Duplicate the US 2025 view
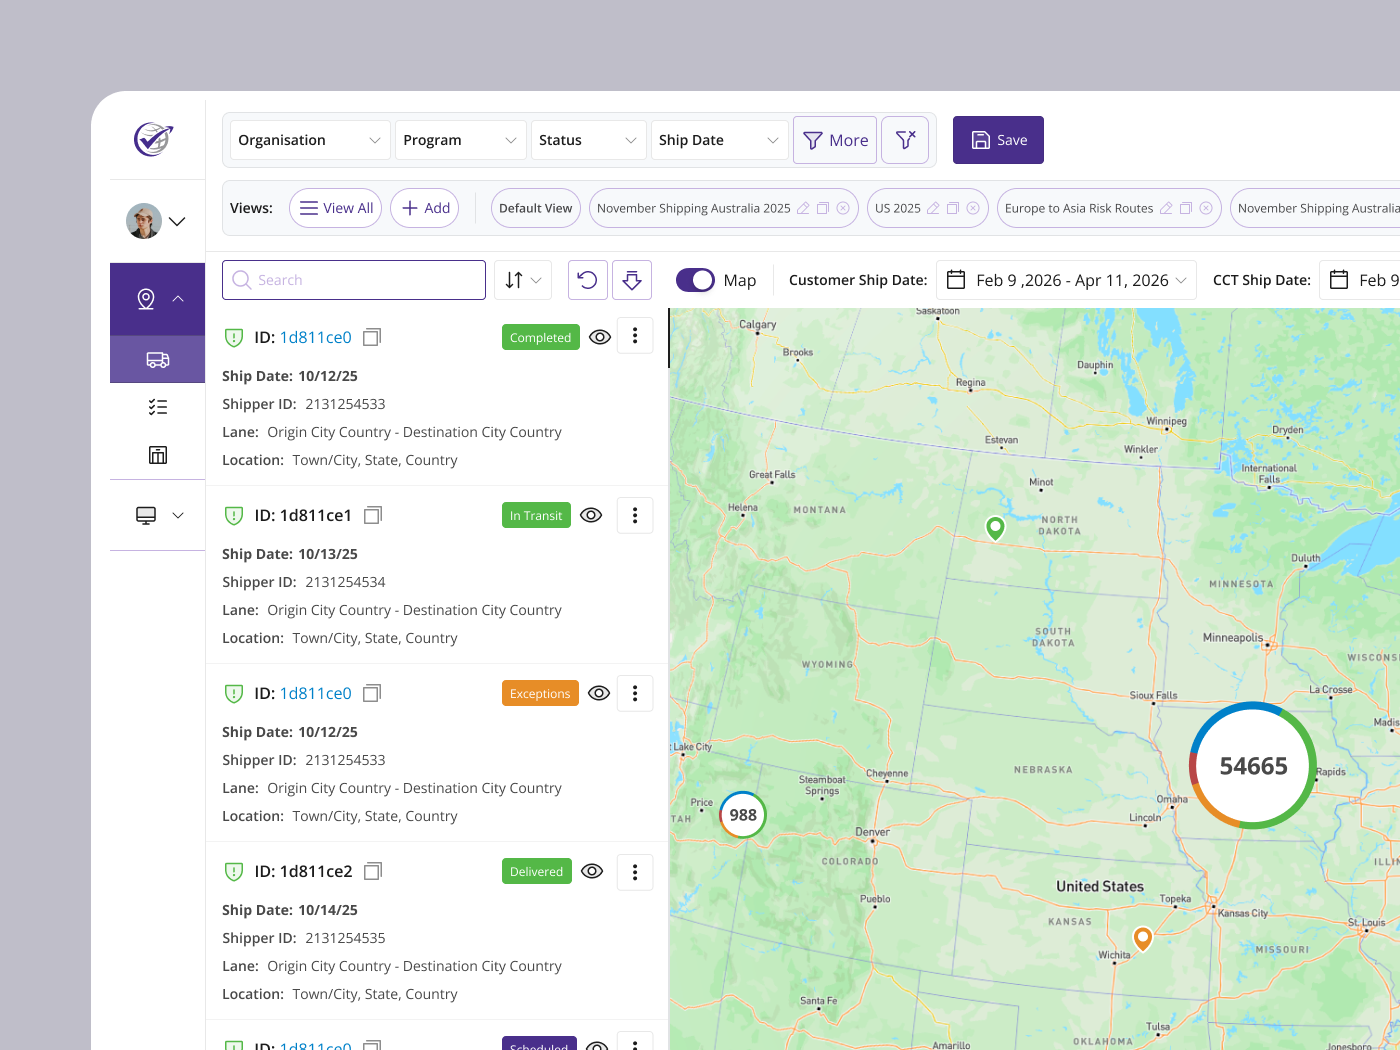 pos(953,208)
